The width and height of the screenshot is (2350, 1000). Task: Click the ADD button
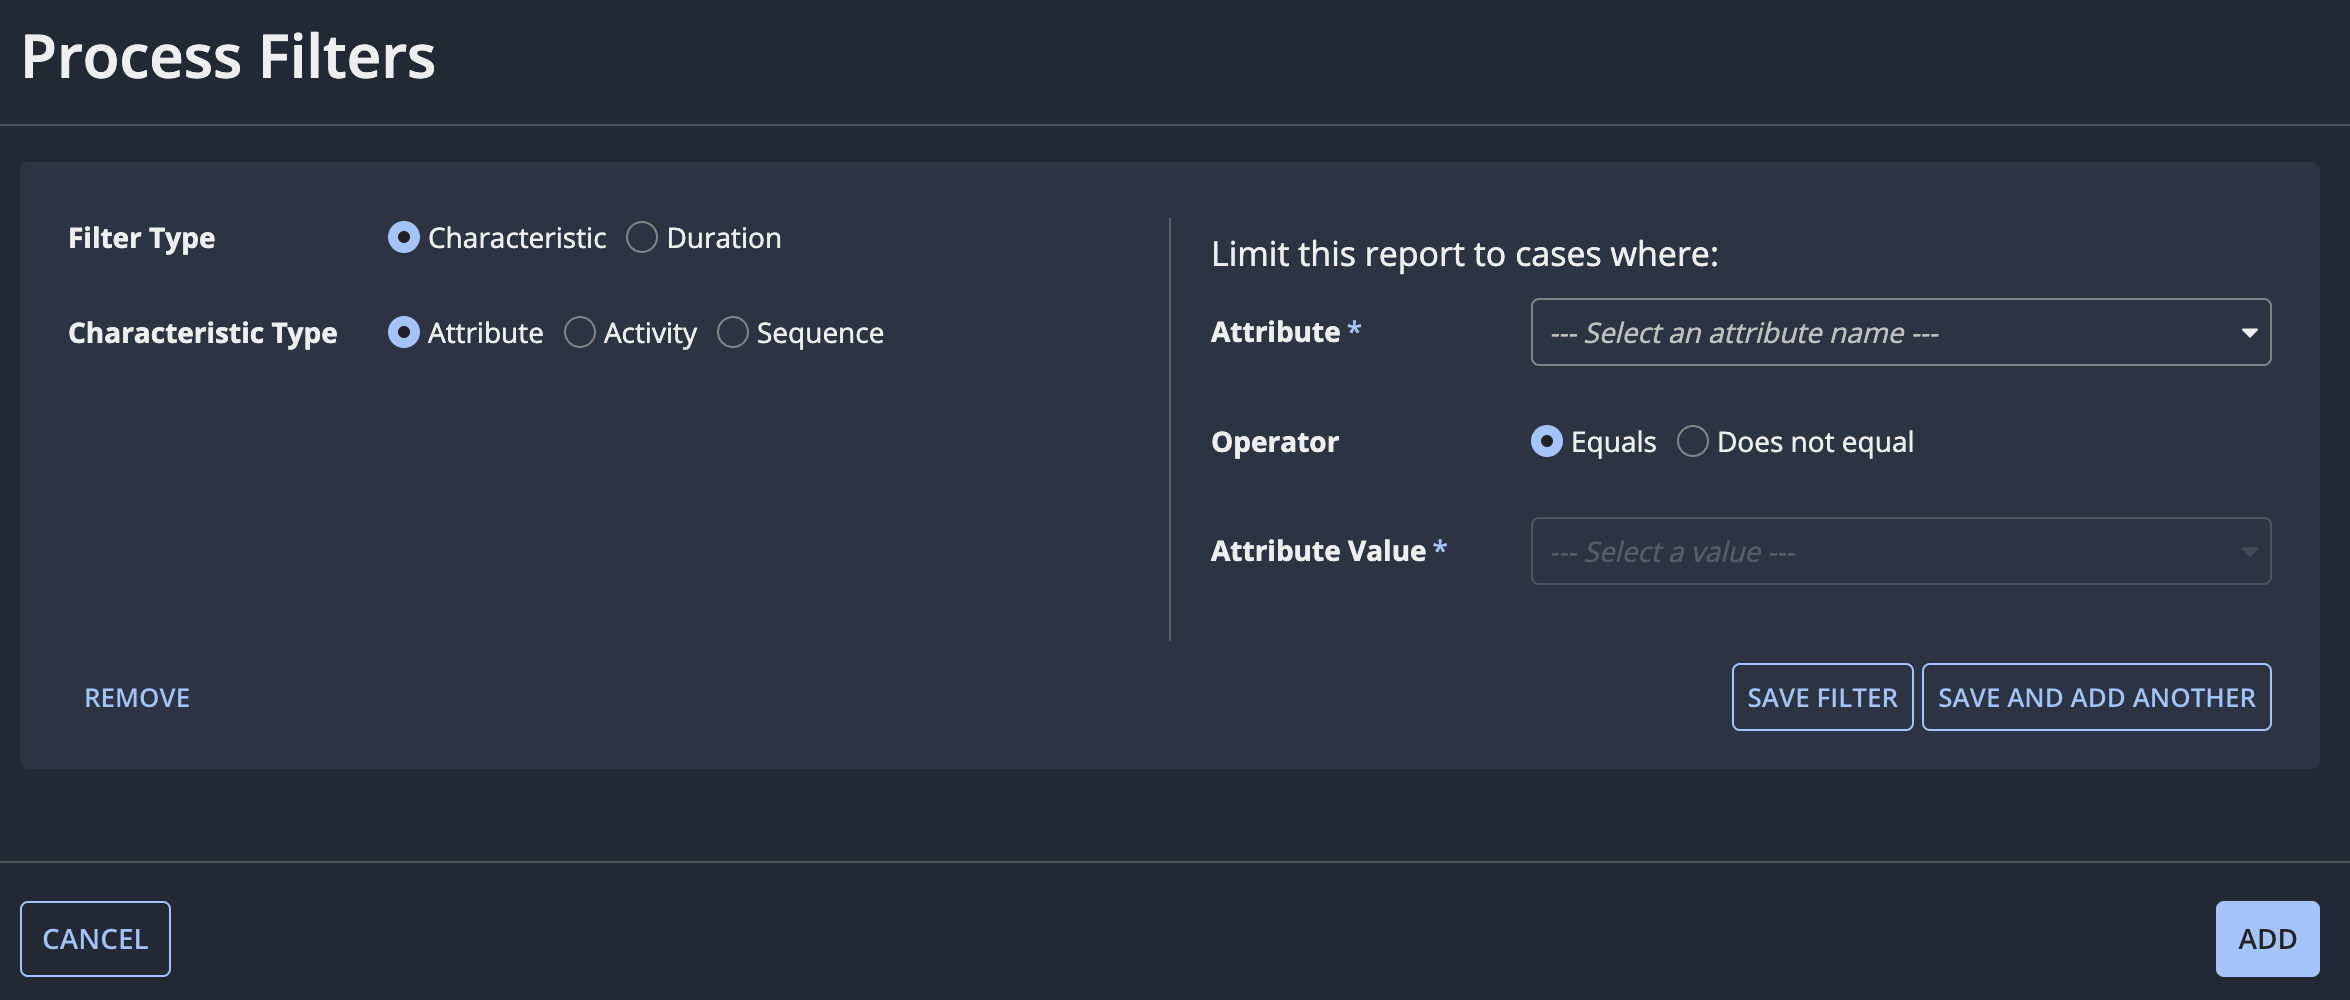click(2267, 939)
